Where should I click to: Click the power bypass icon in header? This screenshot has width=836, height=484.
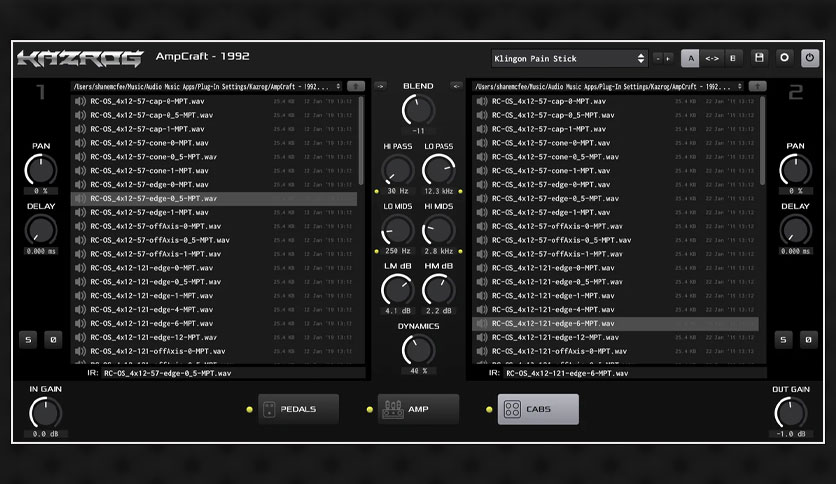pos(809,58)
